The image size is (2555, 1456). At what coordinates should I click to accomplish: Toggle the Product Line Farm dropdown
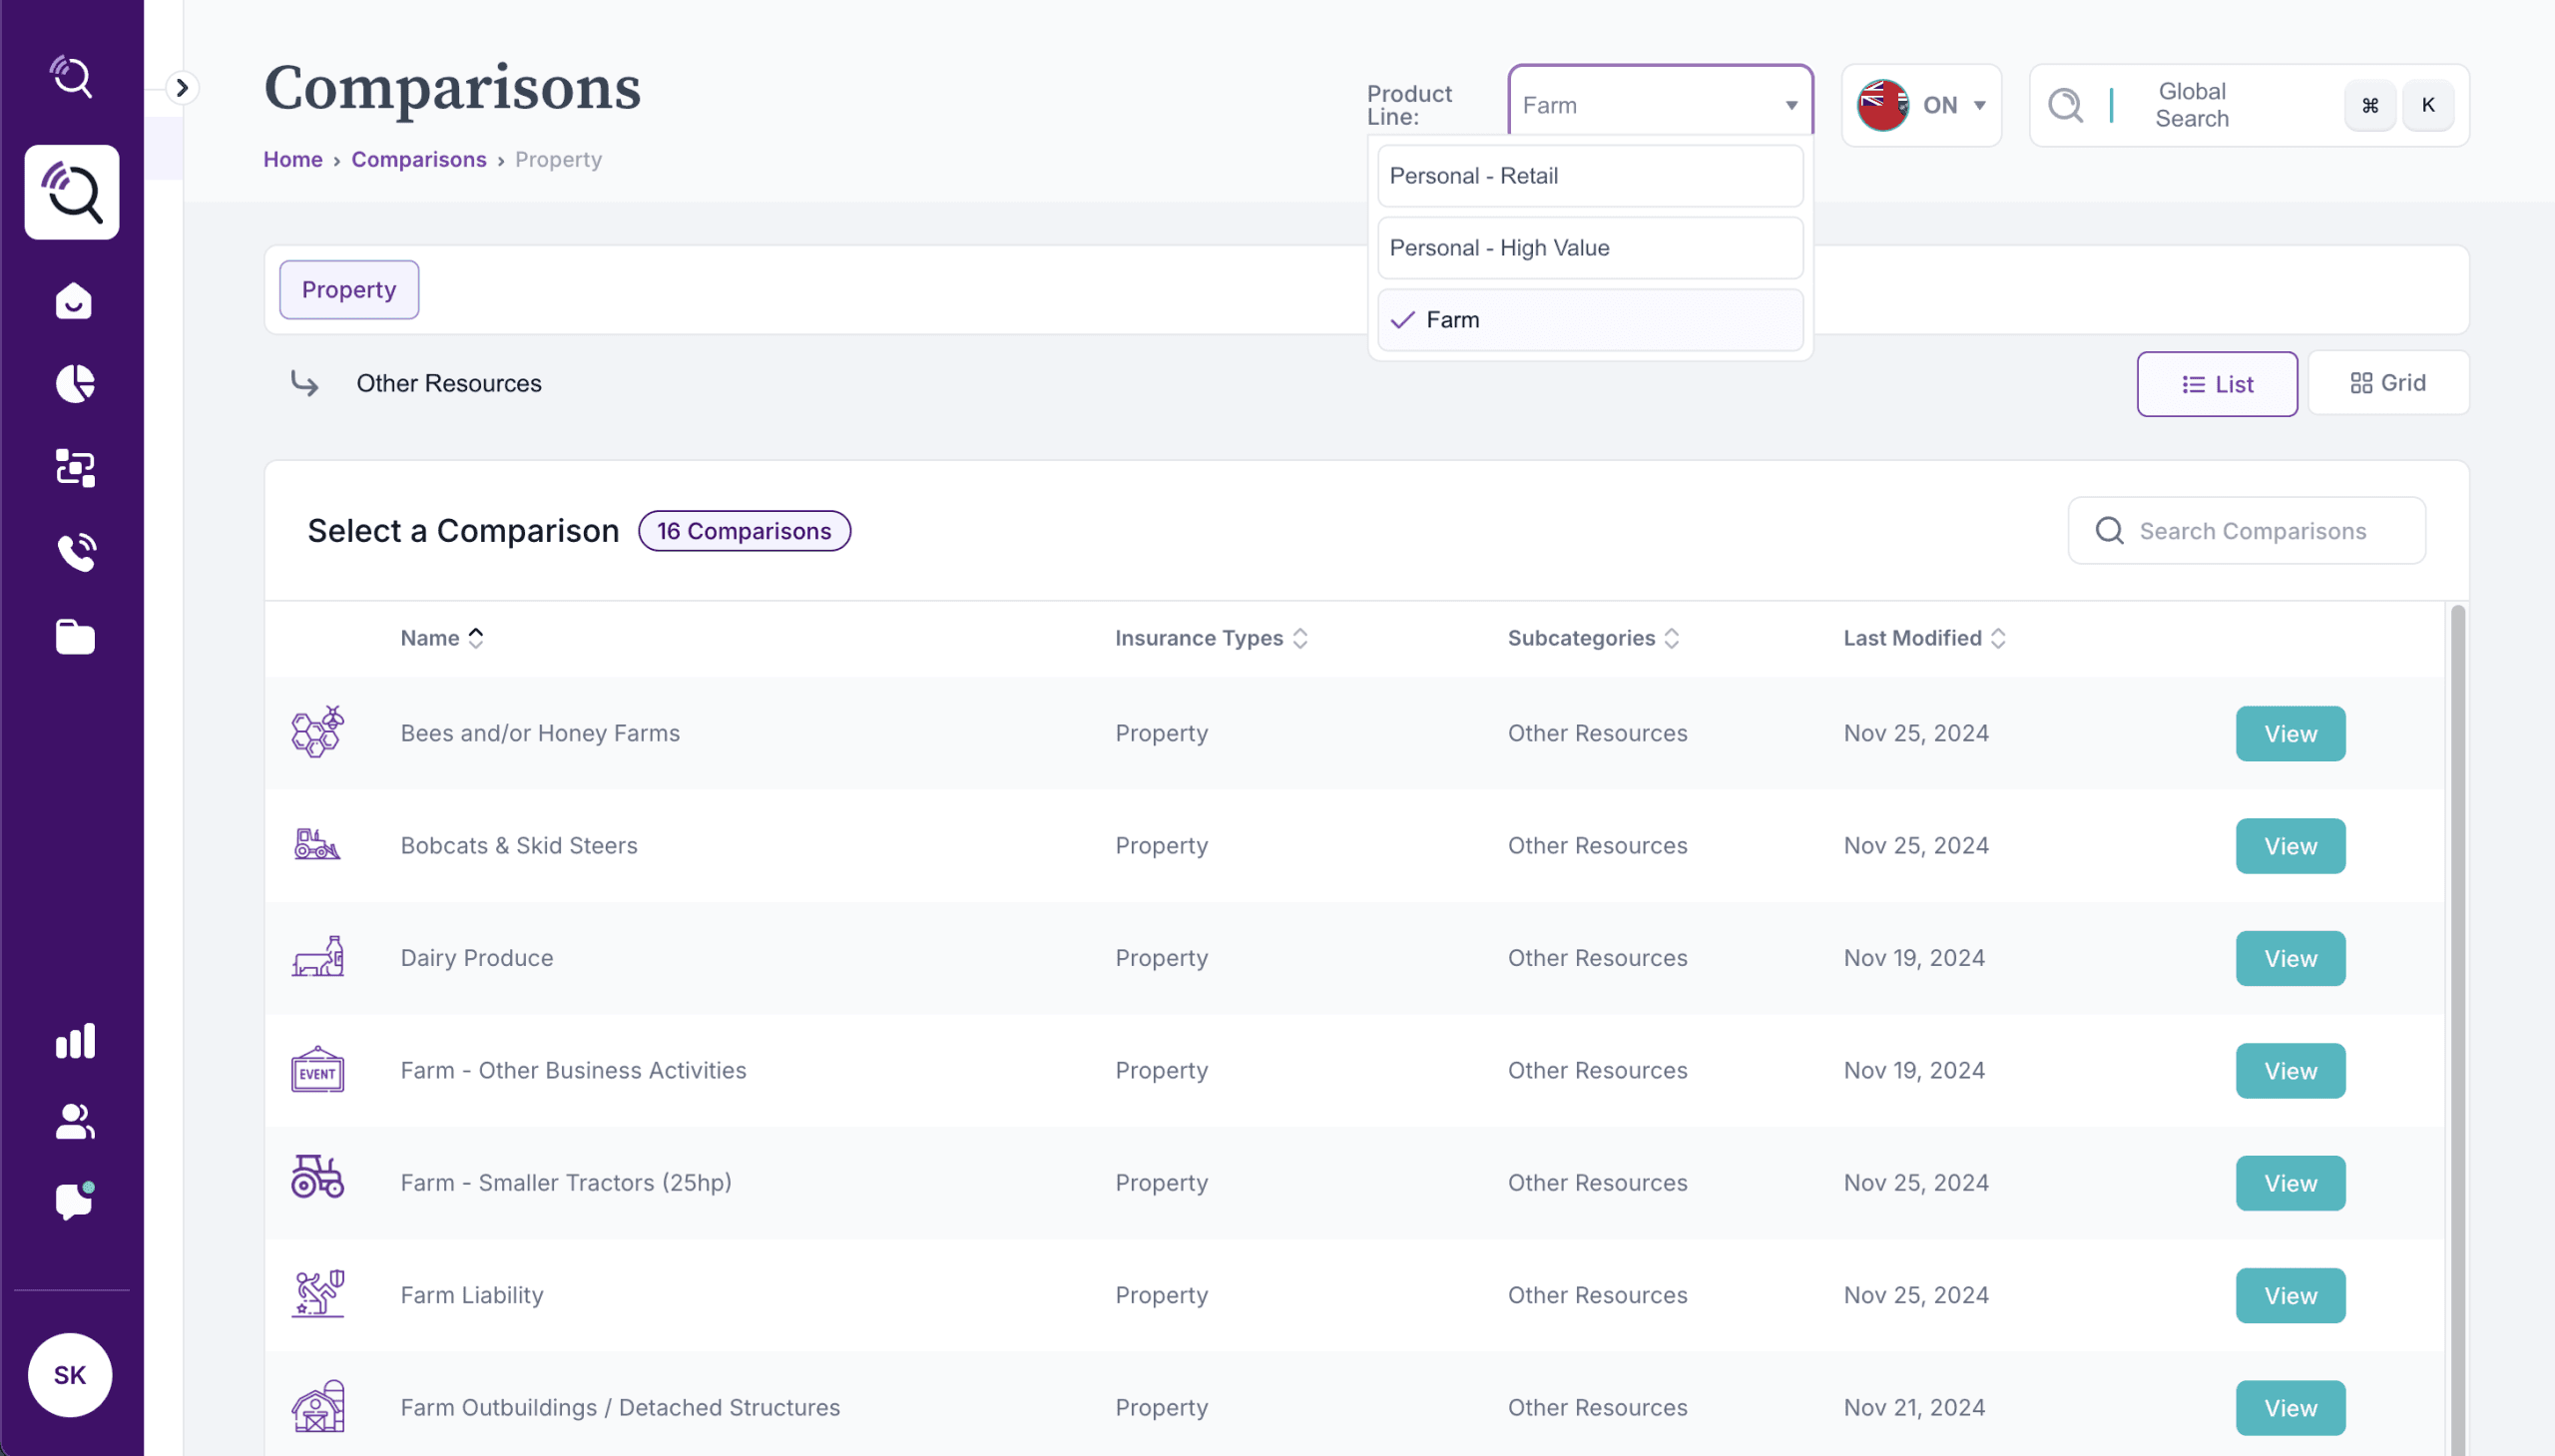(1659, 105)
